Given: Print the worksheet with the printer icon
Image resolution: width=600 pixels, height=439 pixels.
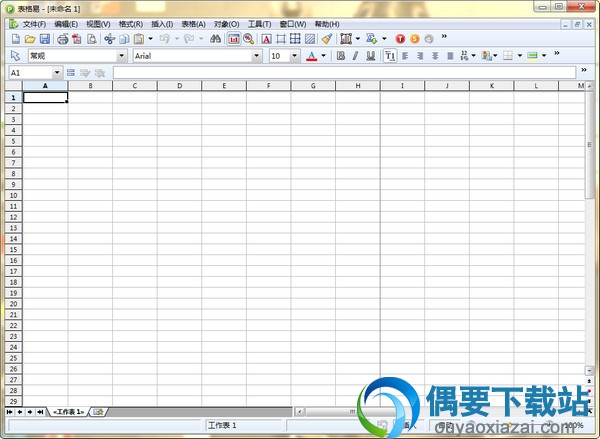Looking at the screenshot, I should [x=63, y=39].
